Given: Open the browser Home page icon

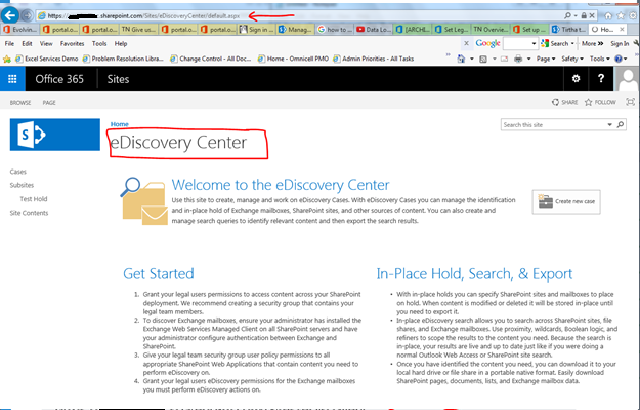Looking at the screenshot, I should (x=608, y=16).
